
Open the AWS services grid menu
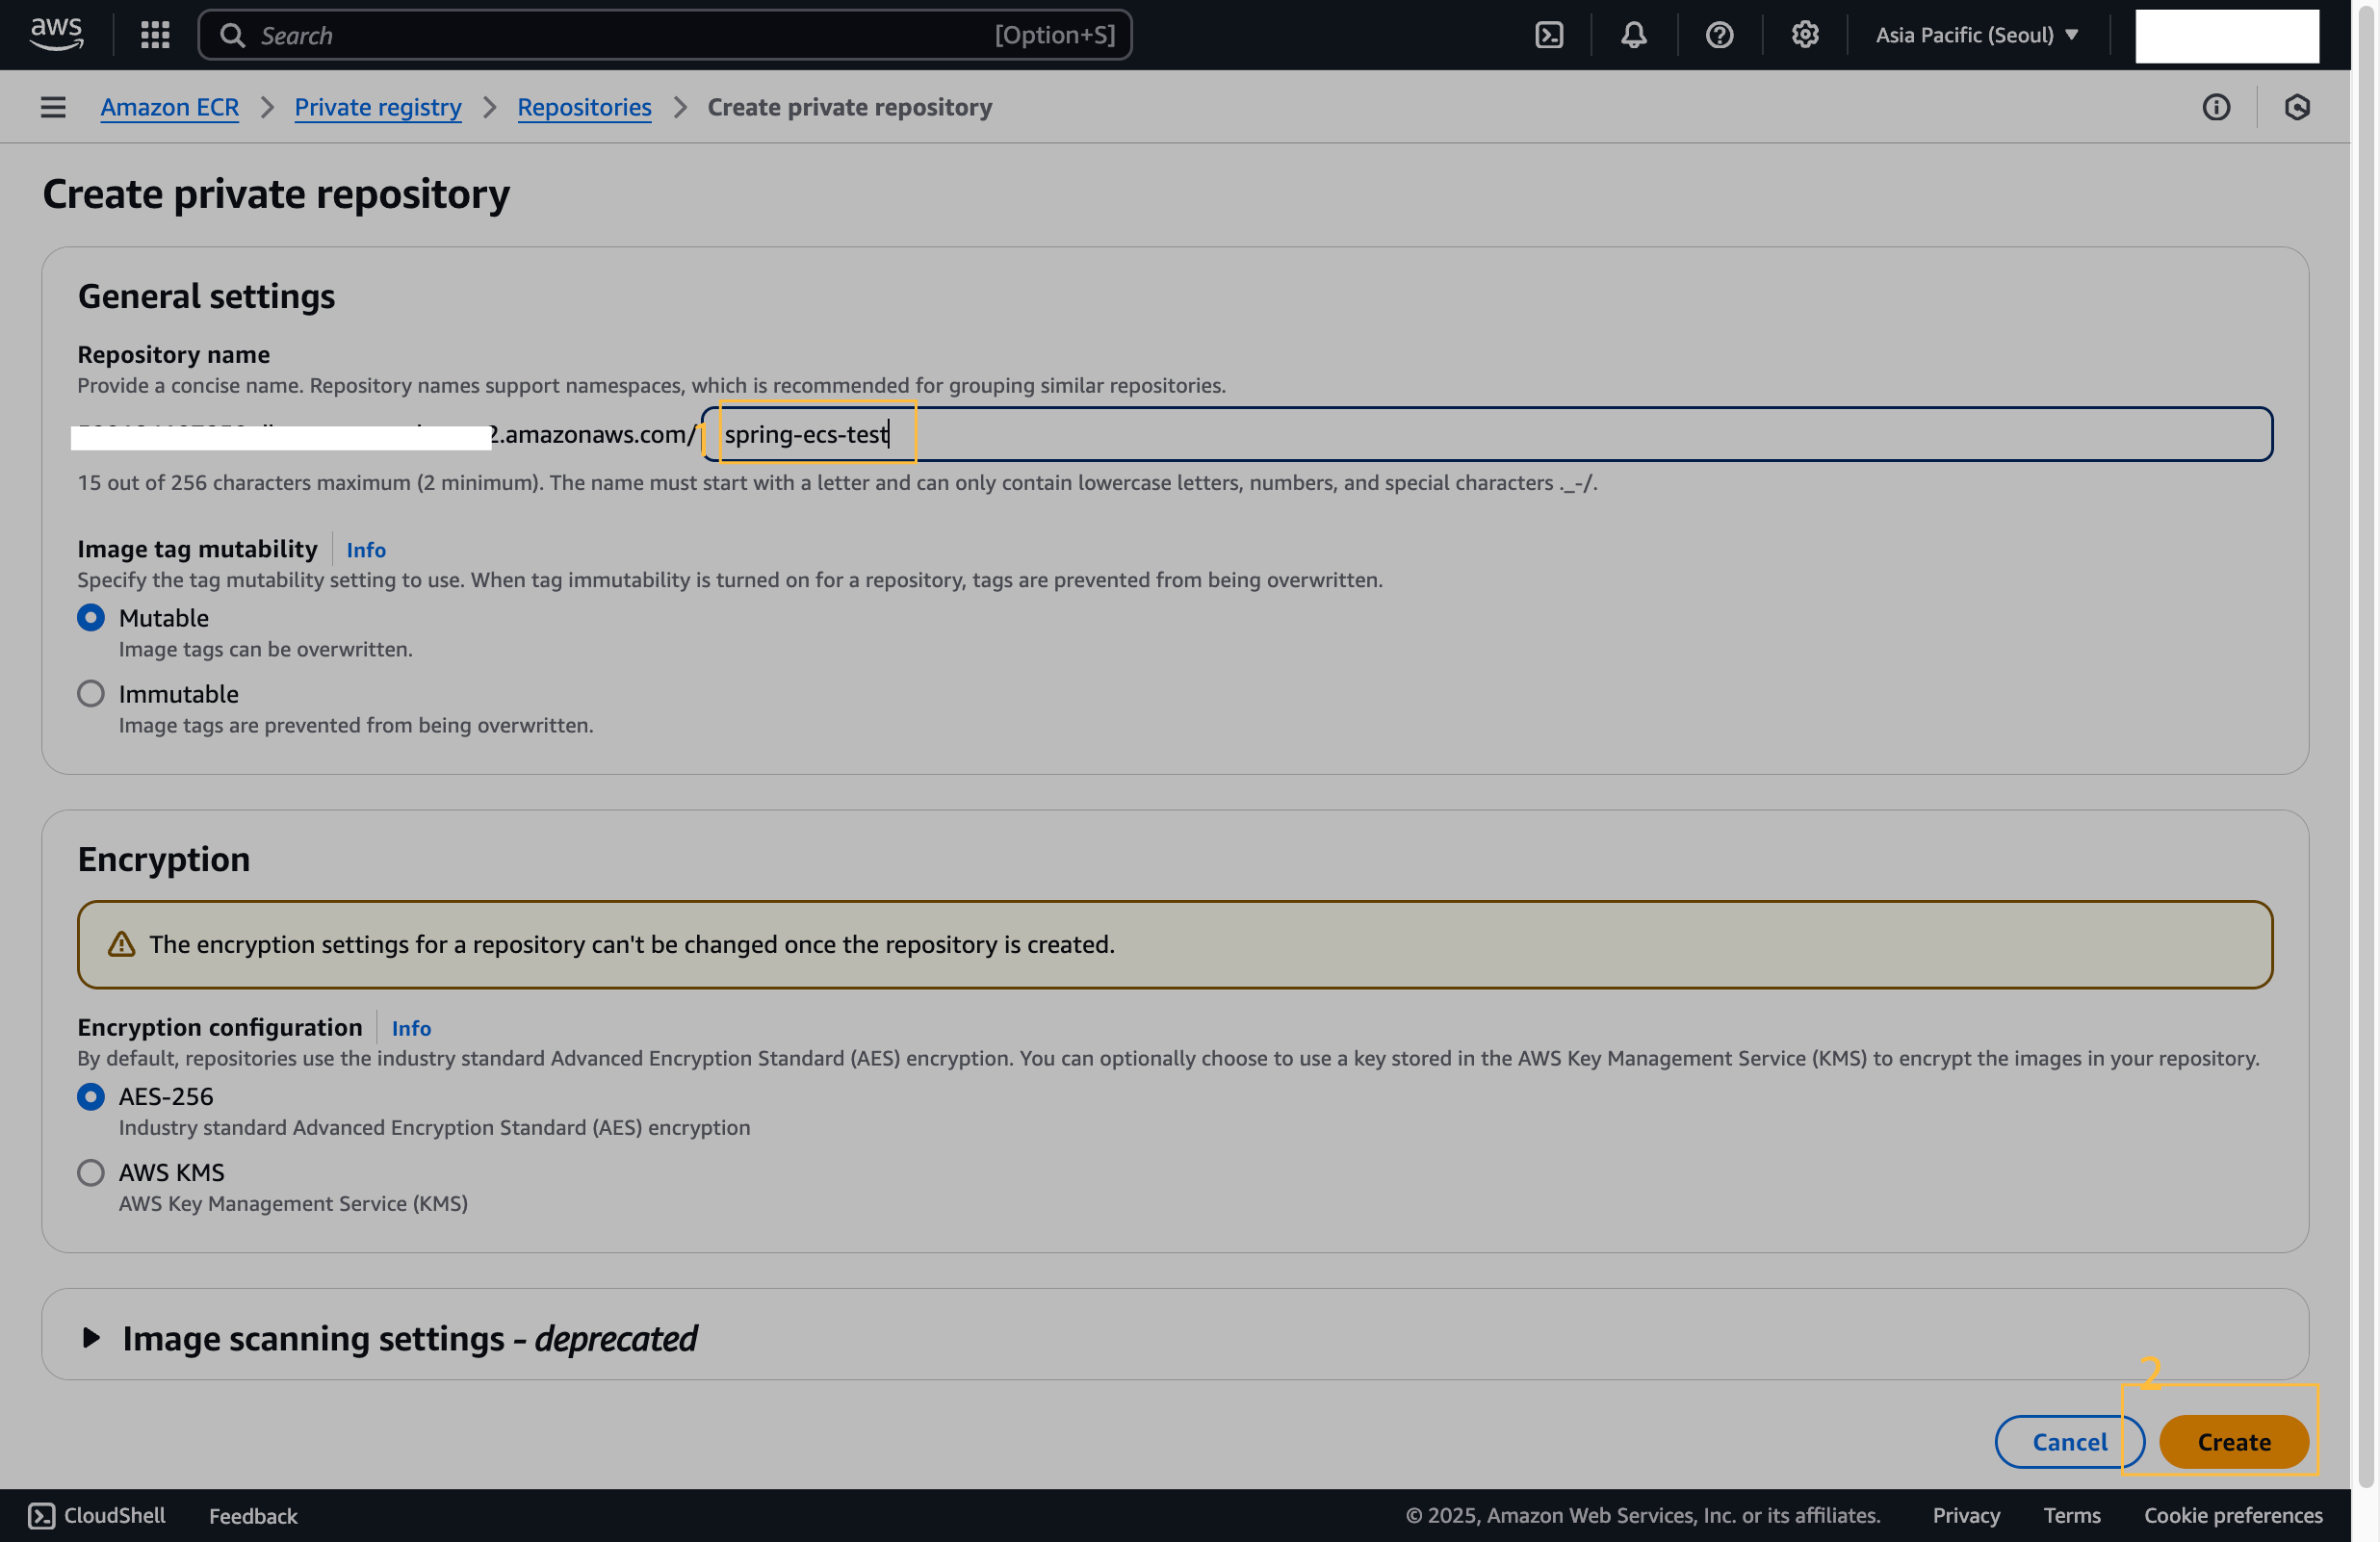[155, 34]
